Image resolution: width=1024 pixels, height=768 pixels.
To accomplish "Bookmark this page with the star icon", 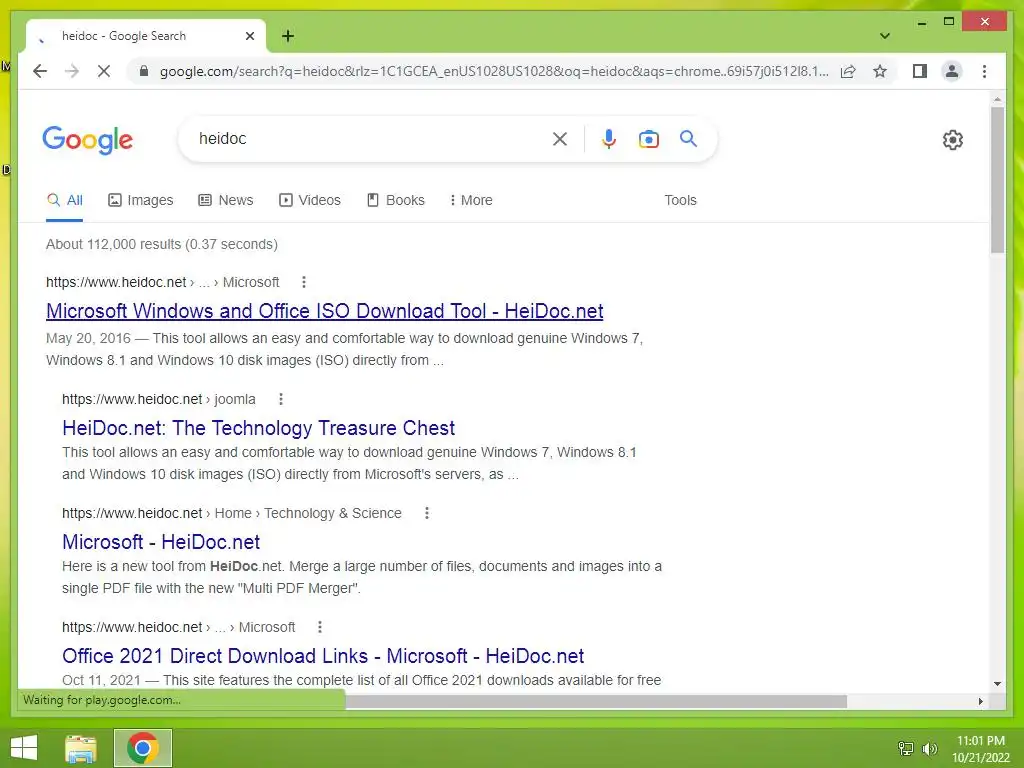I will (880, 71).
